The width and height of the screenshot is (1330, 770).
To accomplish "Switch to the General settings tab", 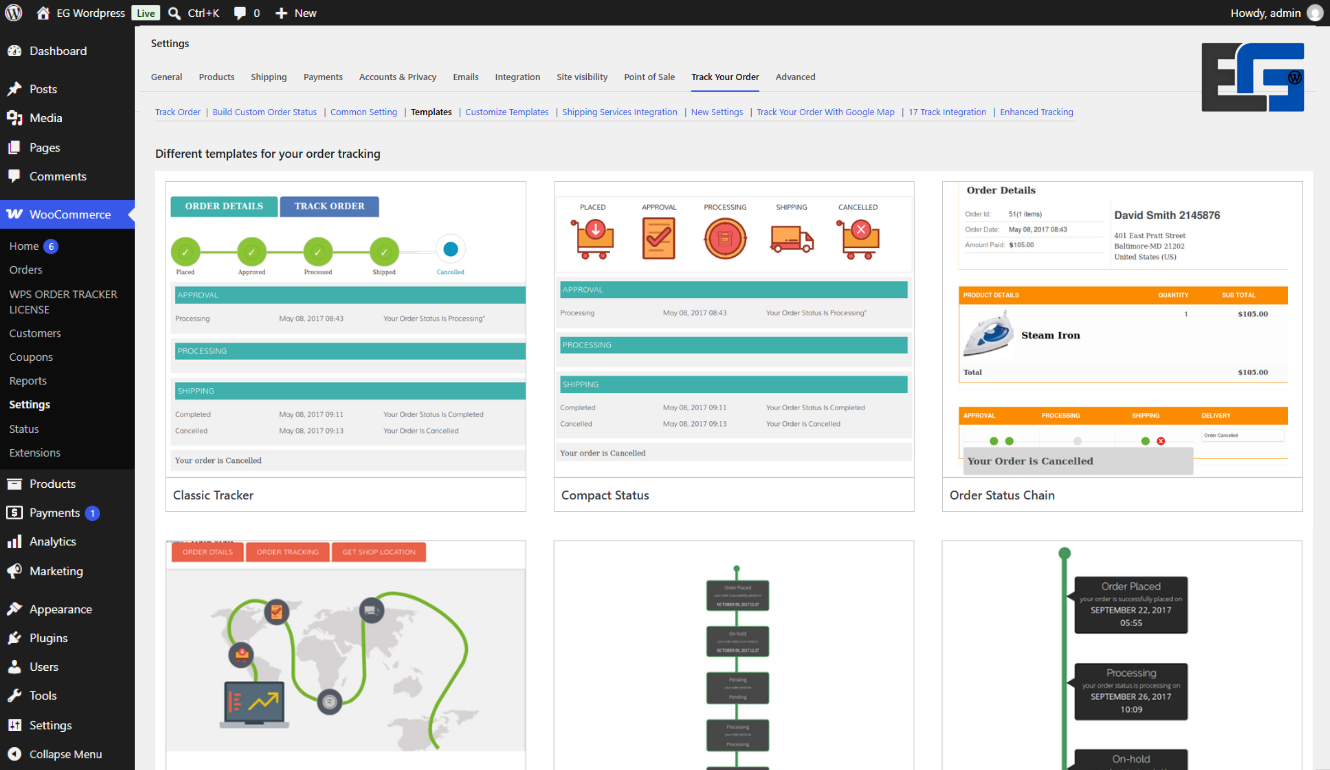I will click(167, 77).
